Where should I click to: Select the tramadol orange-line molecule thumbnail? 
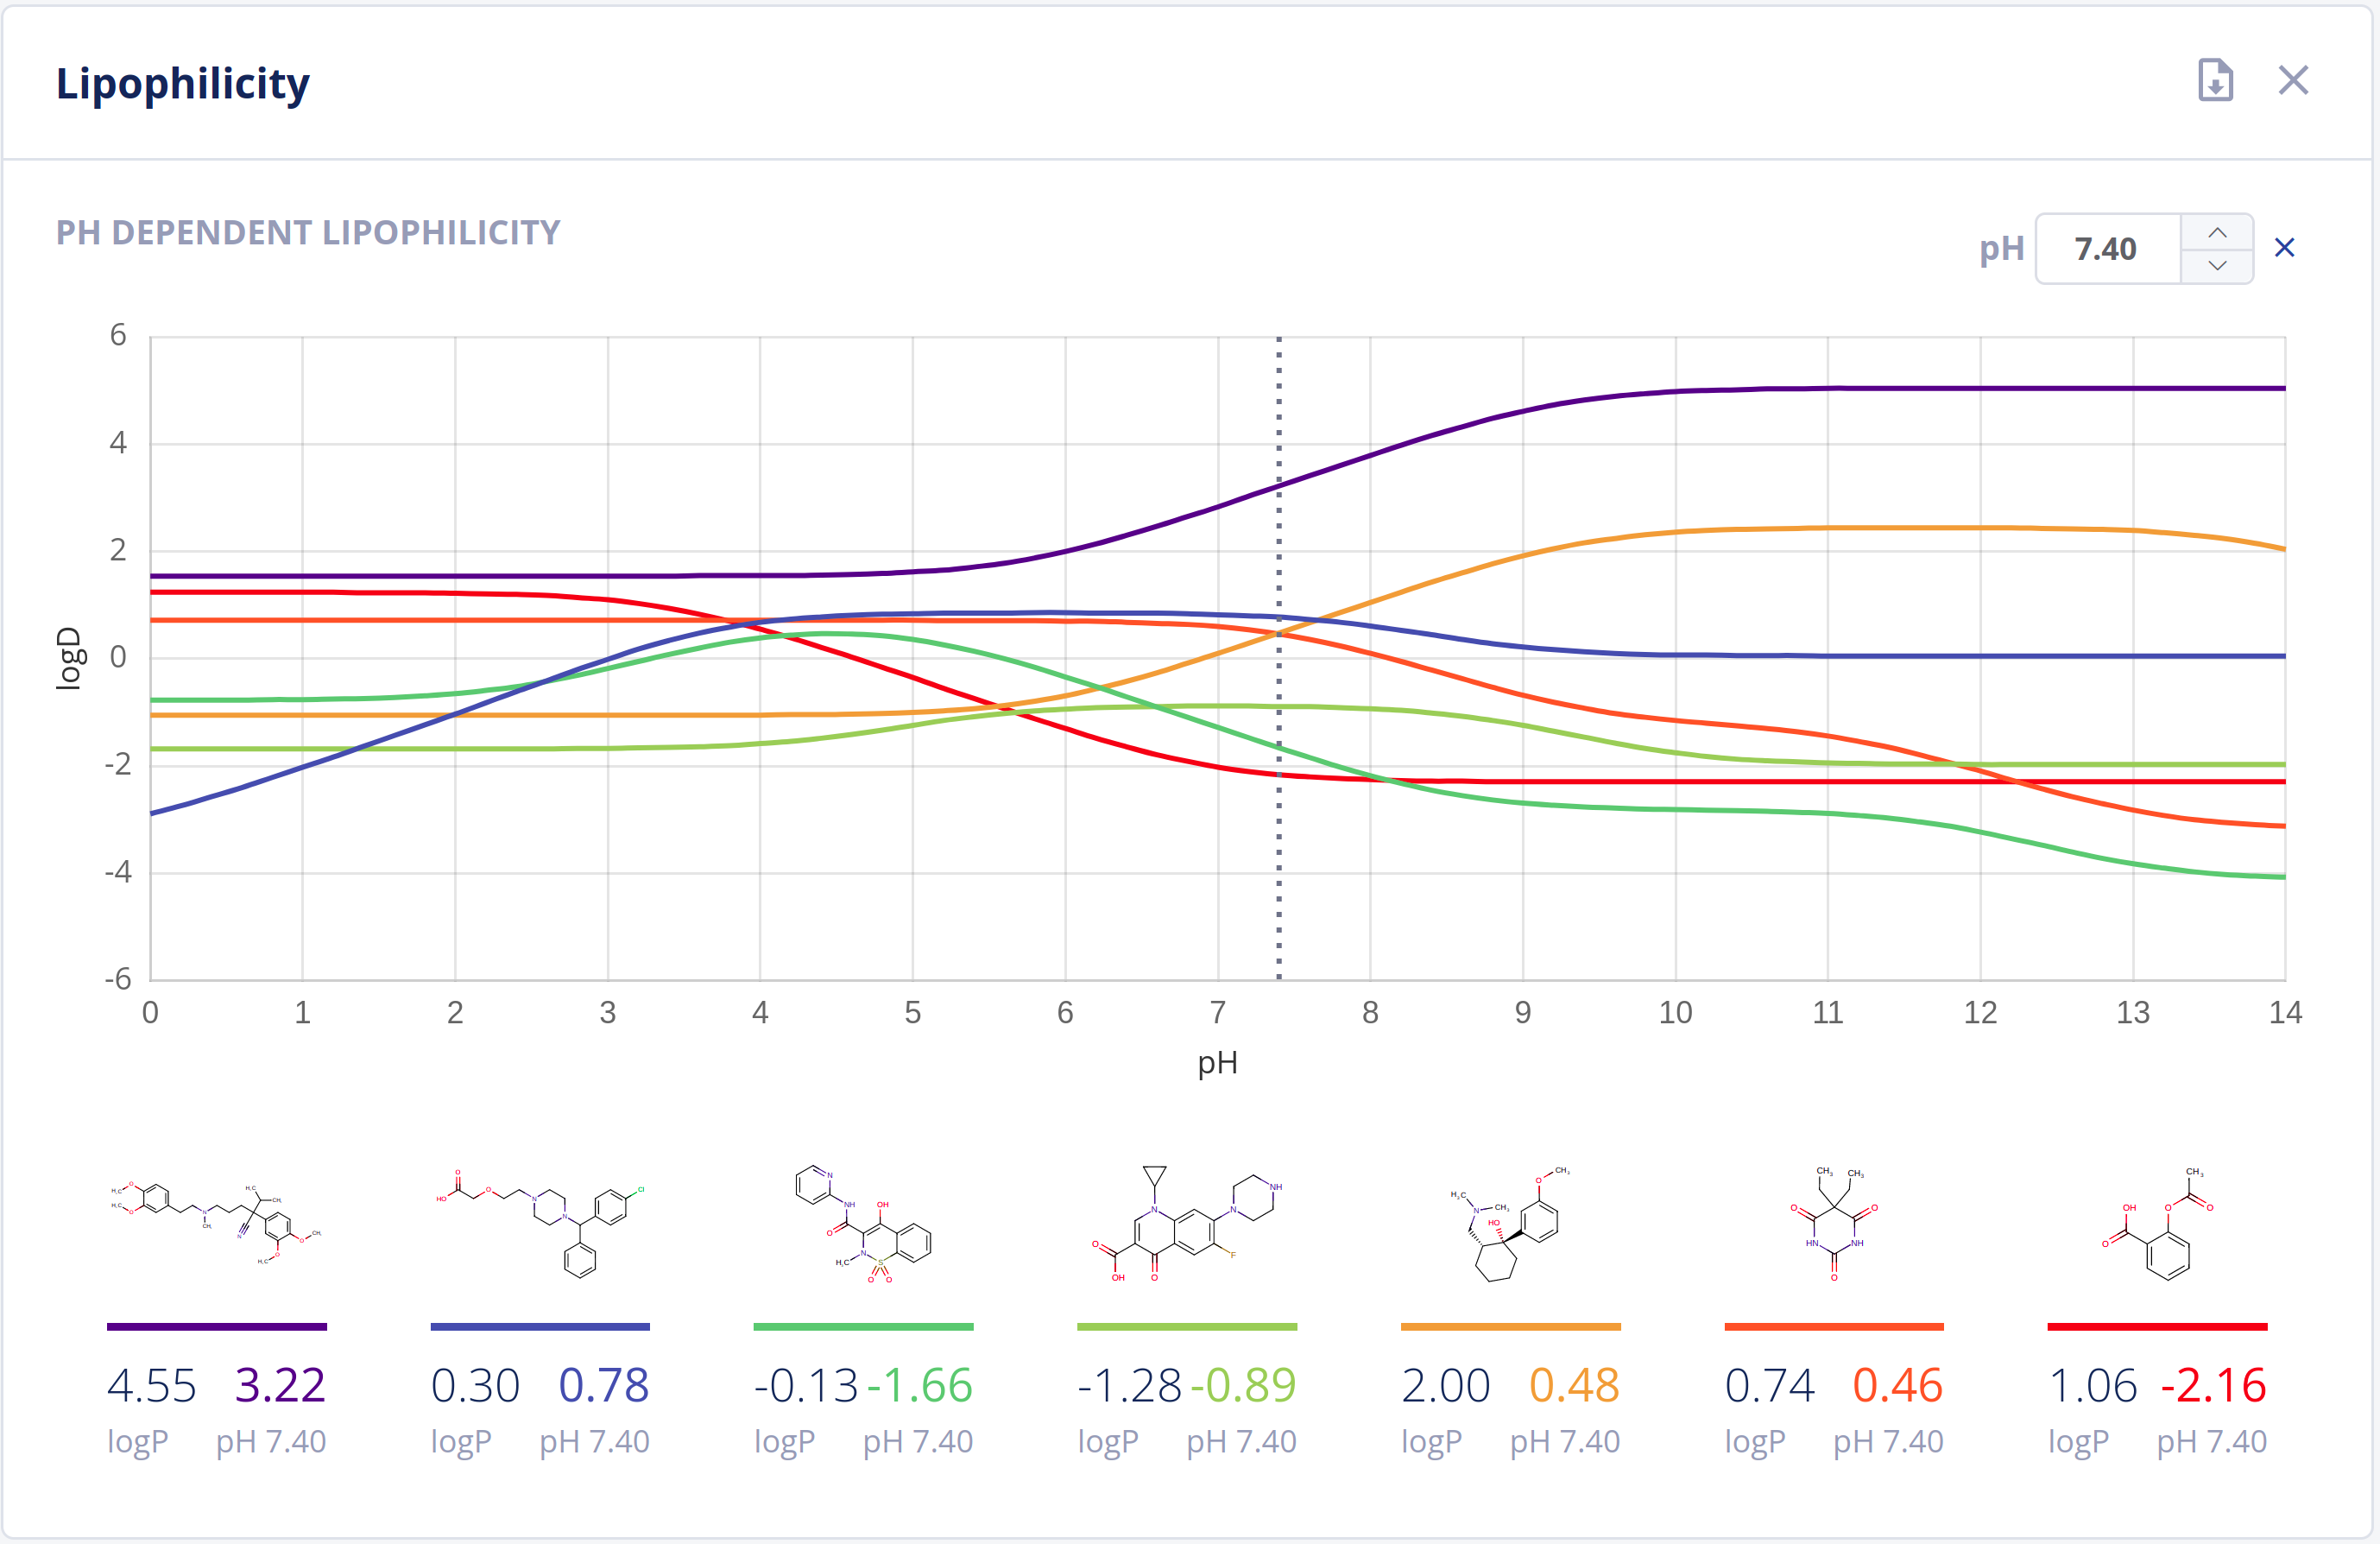[x=1510, y=1222]
